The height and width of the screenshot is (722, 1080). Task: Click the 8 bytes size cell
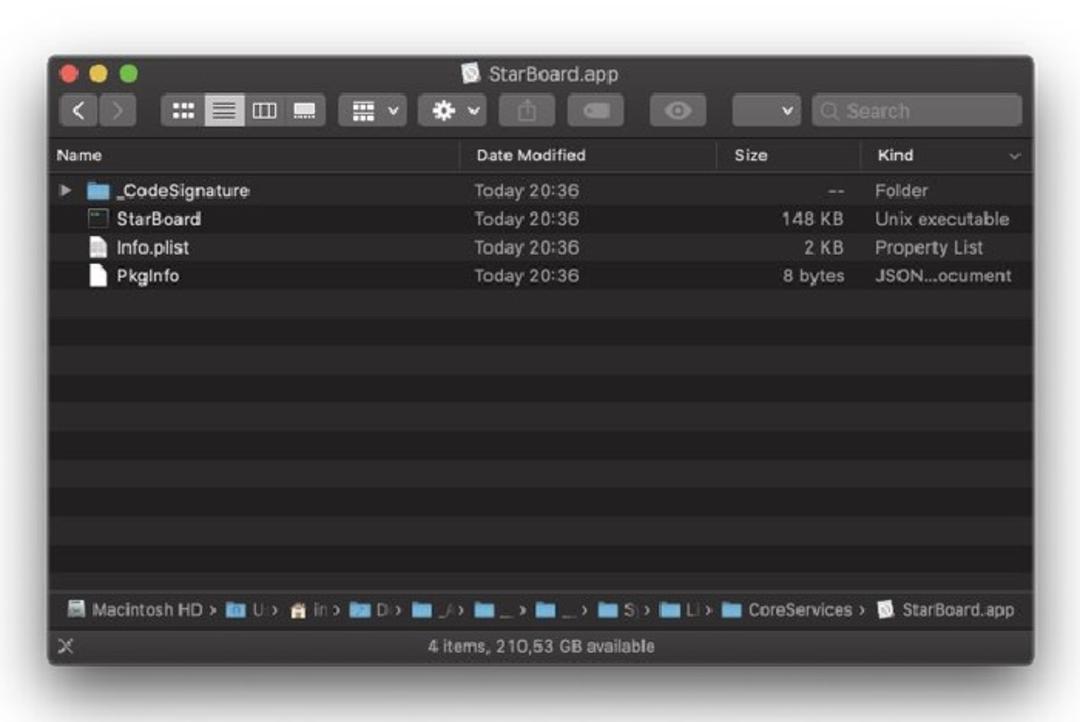tap(813, 276)
